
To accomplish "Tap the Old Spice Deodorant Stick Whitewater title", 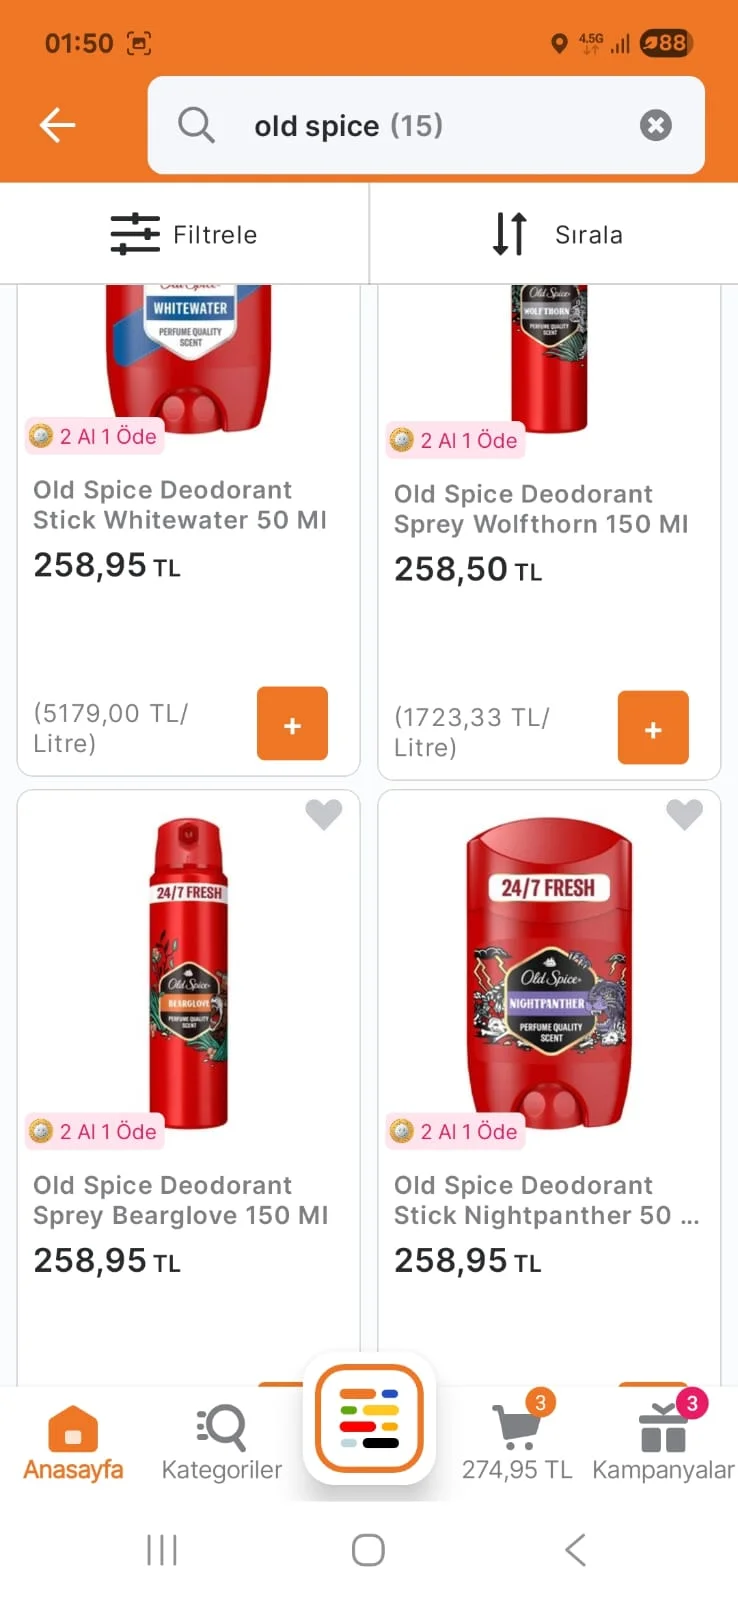I will click(x=180, y=505).
